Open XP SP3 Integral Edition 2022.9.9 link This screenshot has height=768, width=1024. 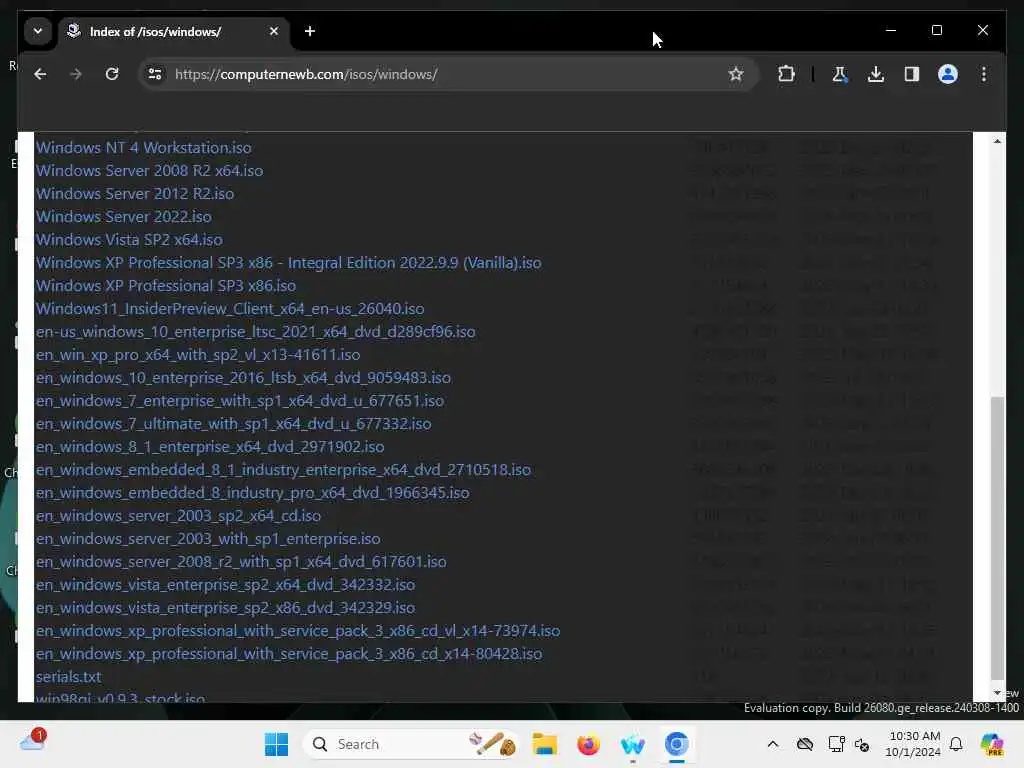coord(289,263)
